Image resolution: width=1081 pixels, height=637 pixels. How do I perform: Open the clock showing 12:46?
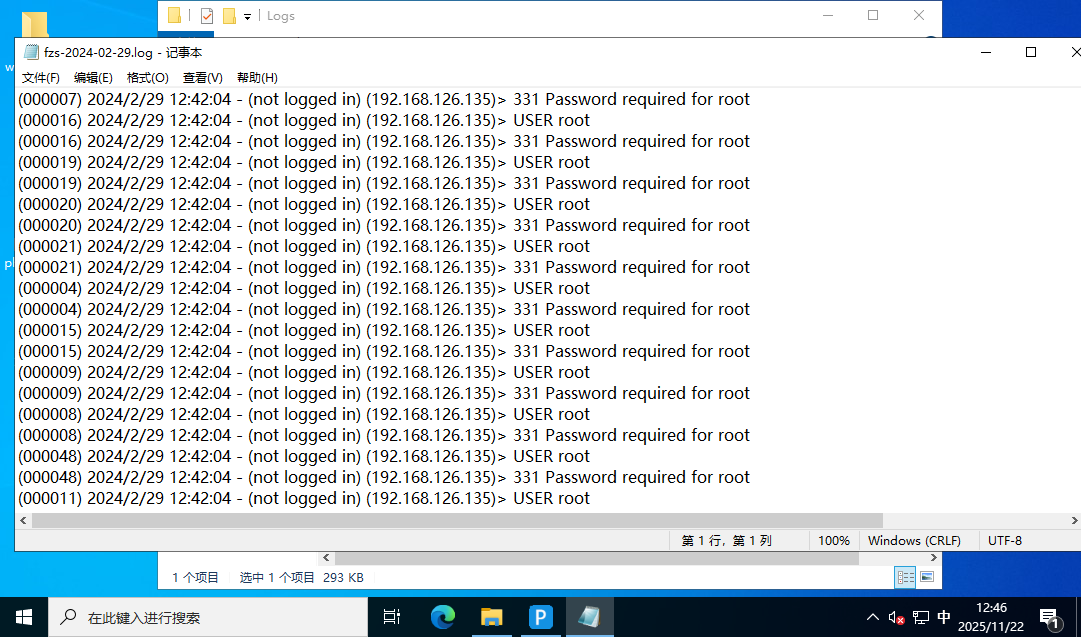pos(991,617)
